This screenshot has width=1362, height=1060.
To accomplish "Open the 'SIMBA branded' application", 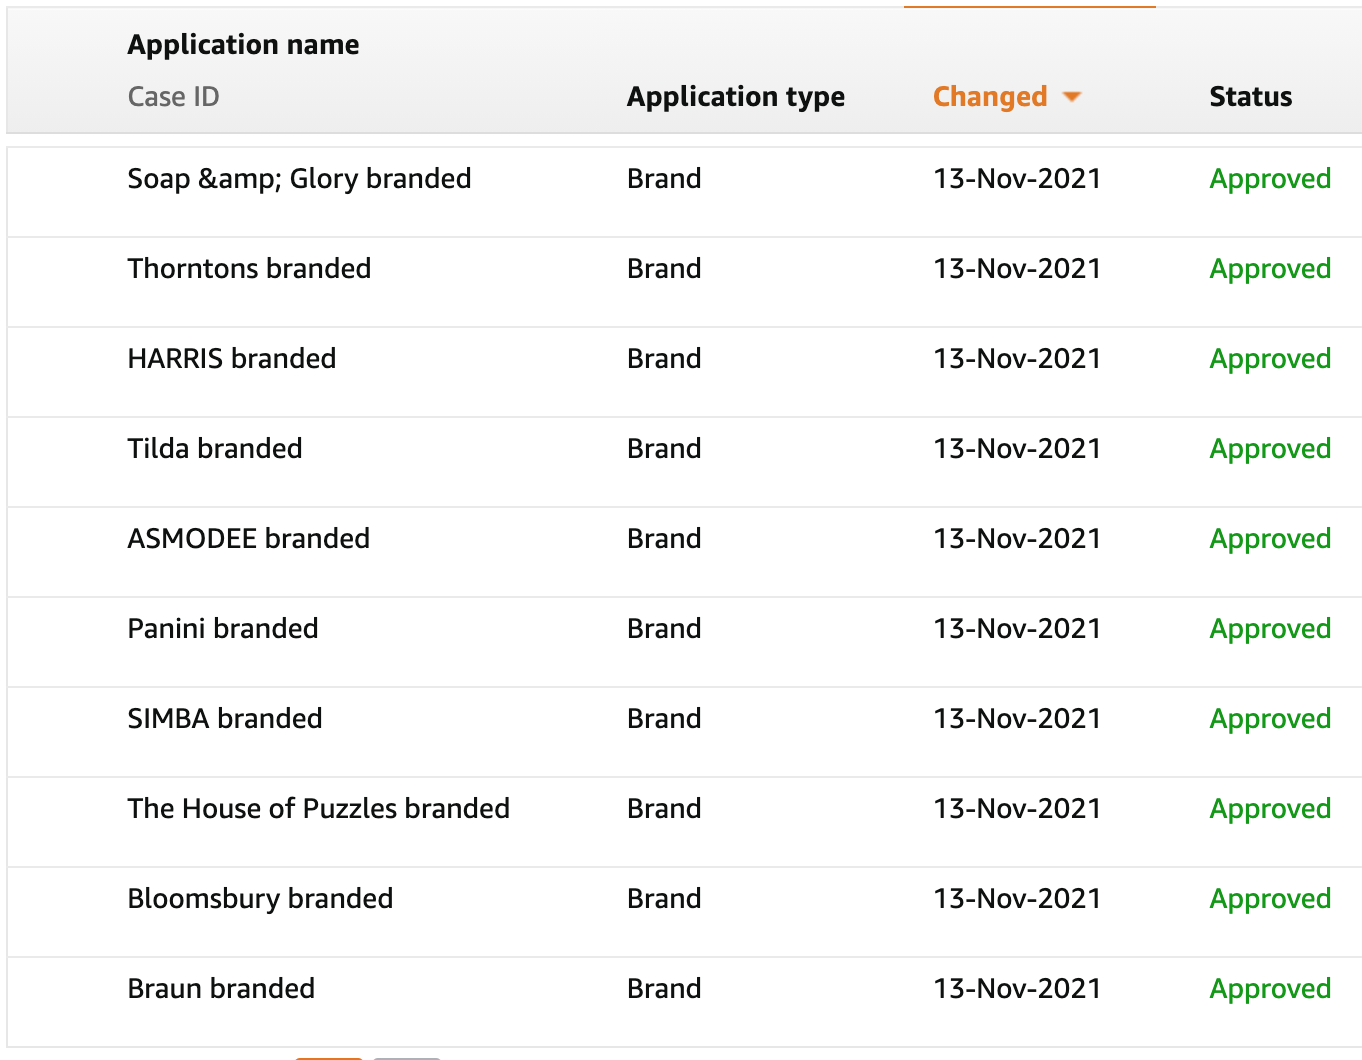I will pos(225,719).
